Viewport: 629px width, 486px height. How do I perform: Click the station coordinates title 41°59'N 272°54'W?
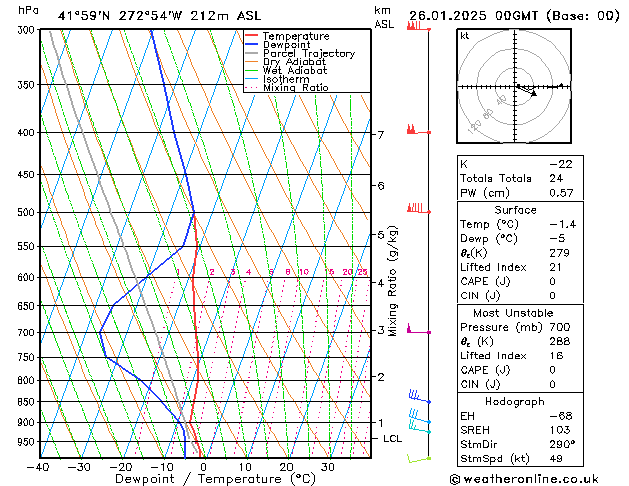point(120,16)
